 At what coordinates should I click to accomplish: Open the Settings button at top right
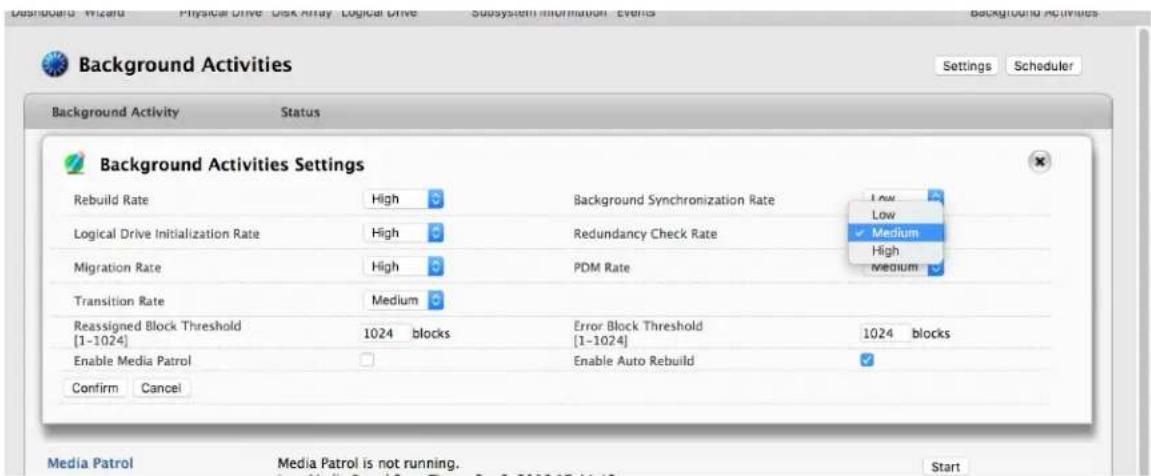[966, 66]
